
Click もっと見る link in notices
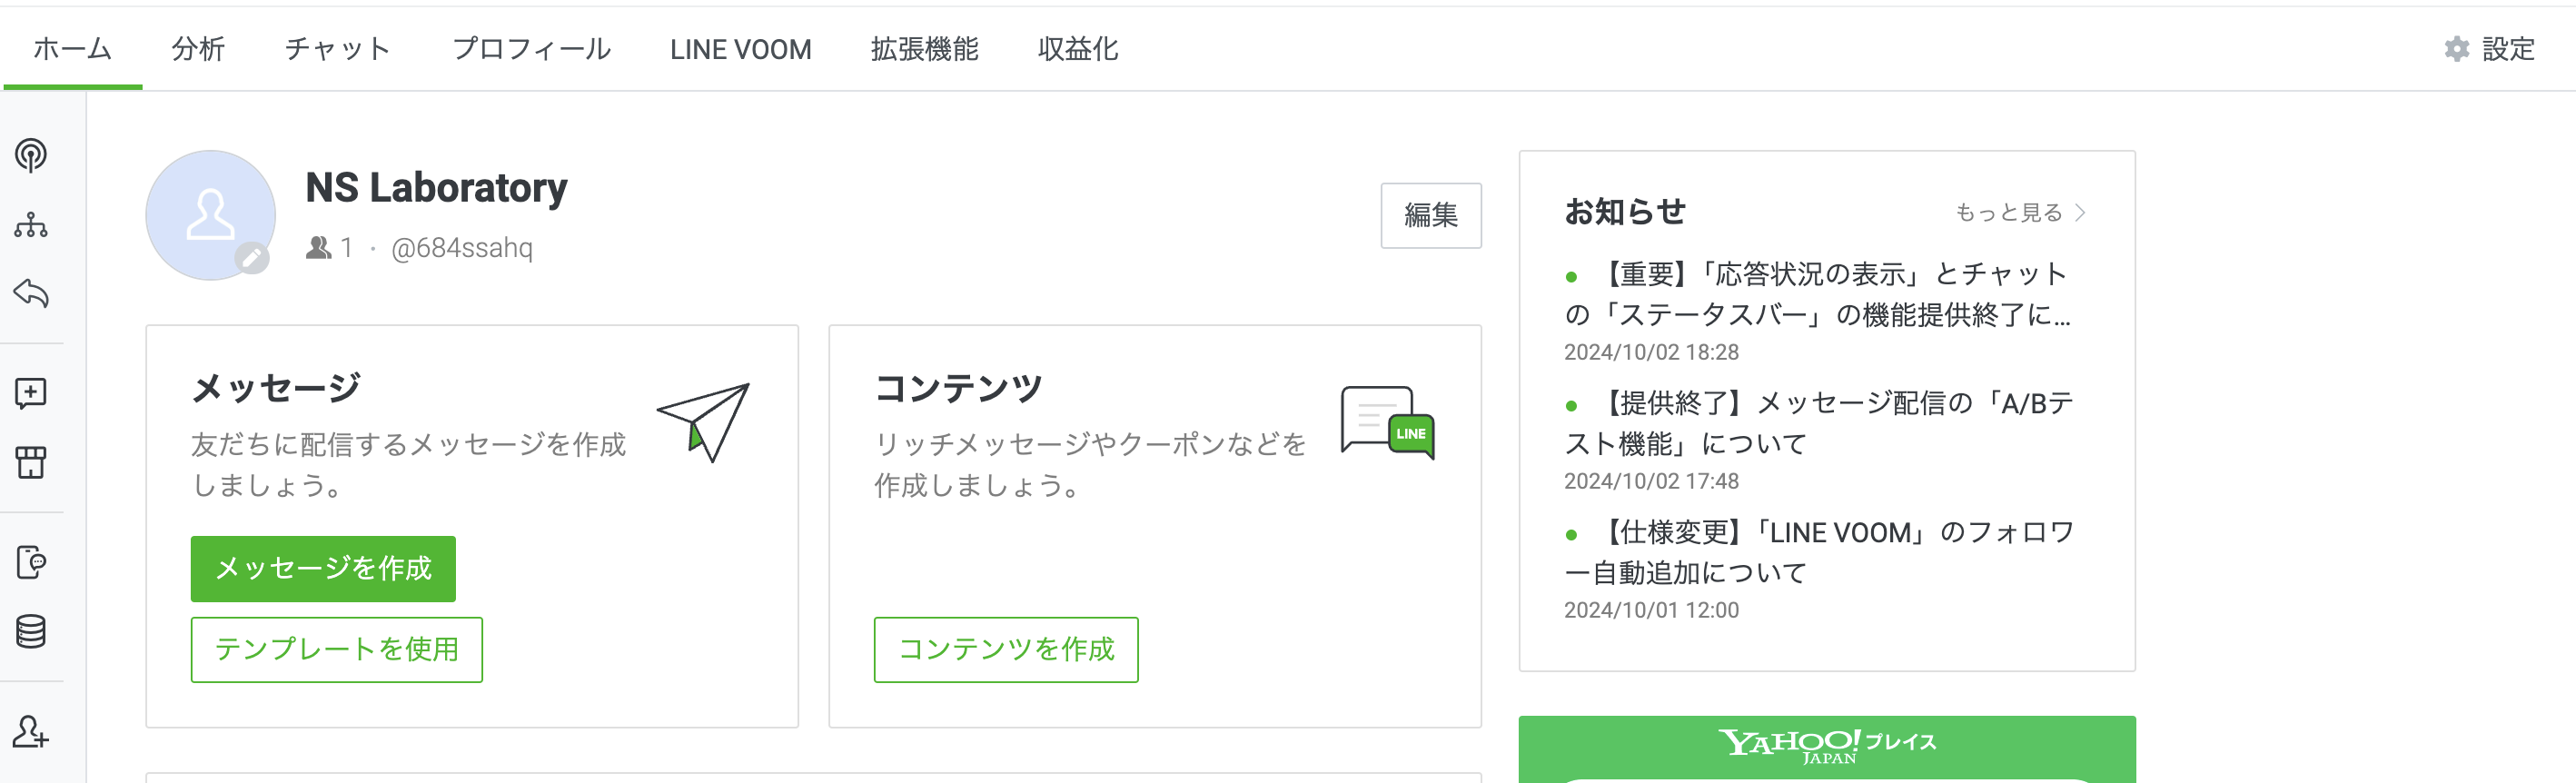(2009, 213)
